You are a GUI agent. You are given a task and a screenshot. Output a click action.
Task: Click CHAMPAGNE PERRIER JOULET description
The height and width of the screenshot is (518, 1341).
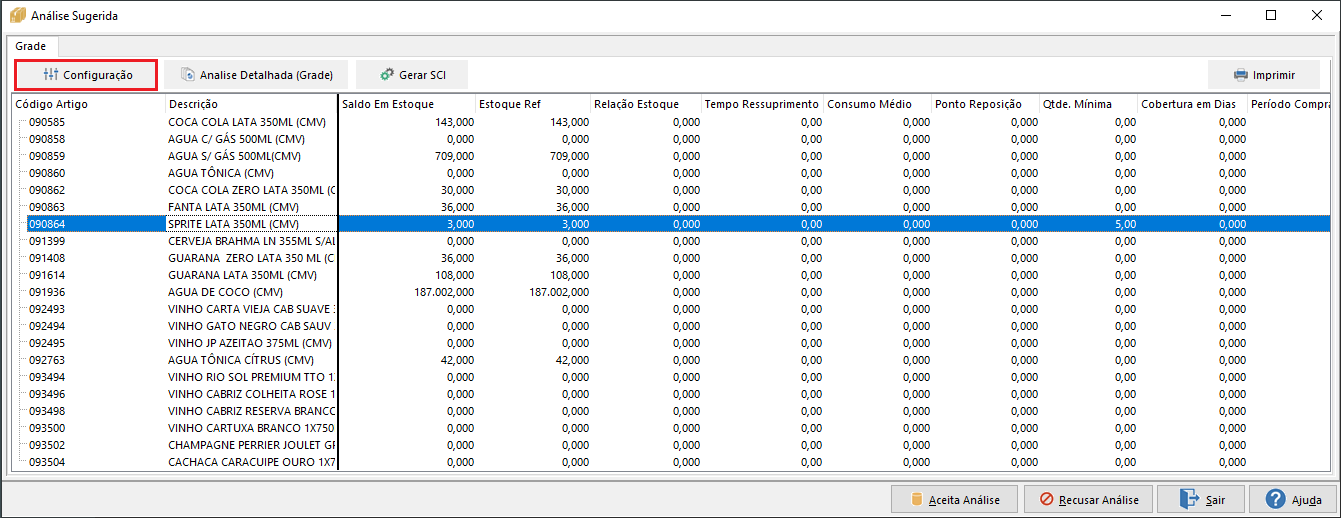[252, 445]
